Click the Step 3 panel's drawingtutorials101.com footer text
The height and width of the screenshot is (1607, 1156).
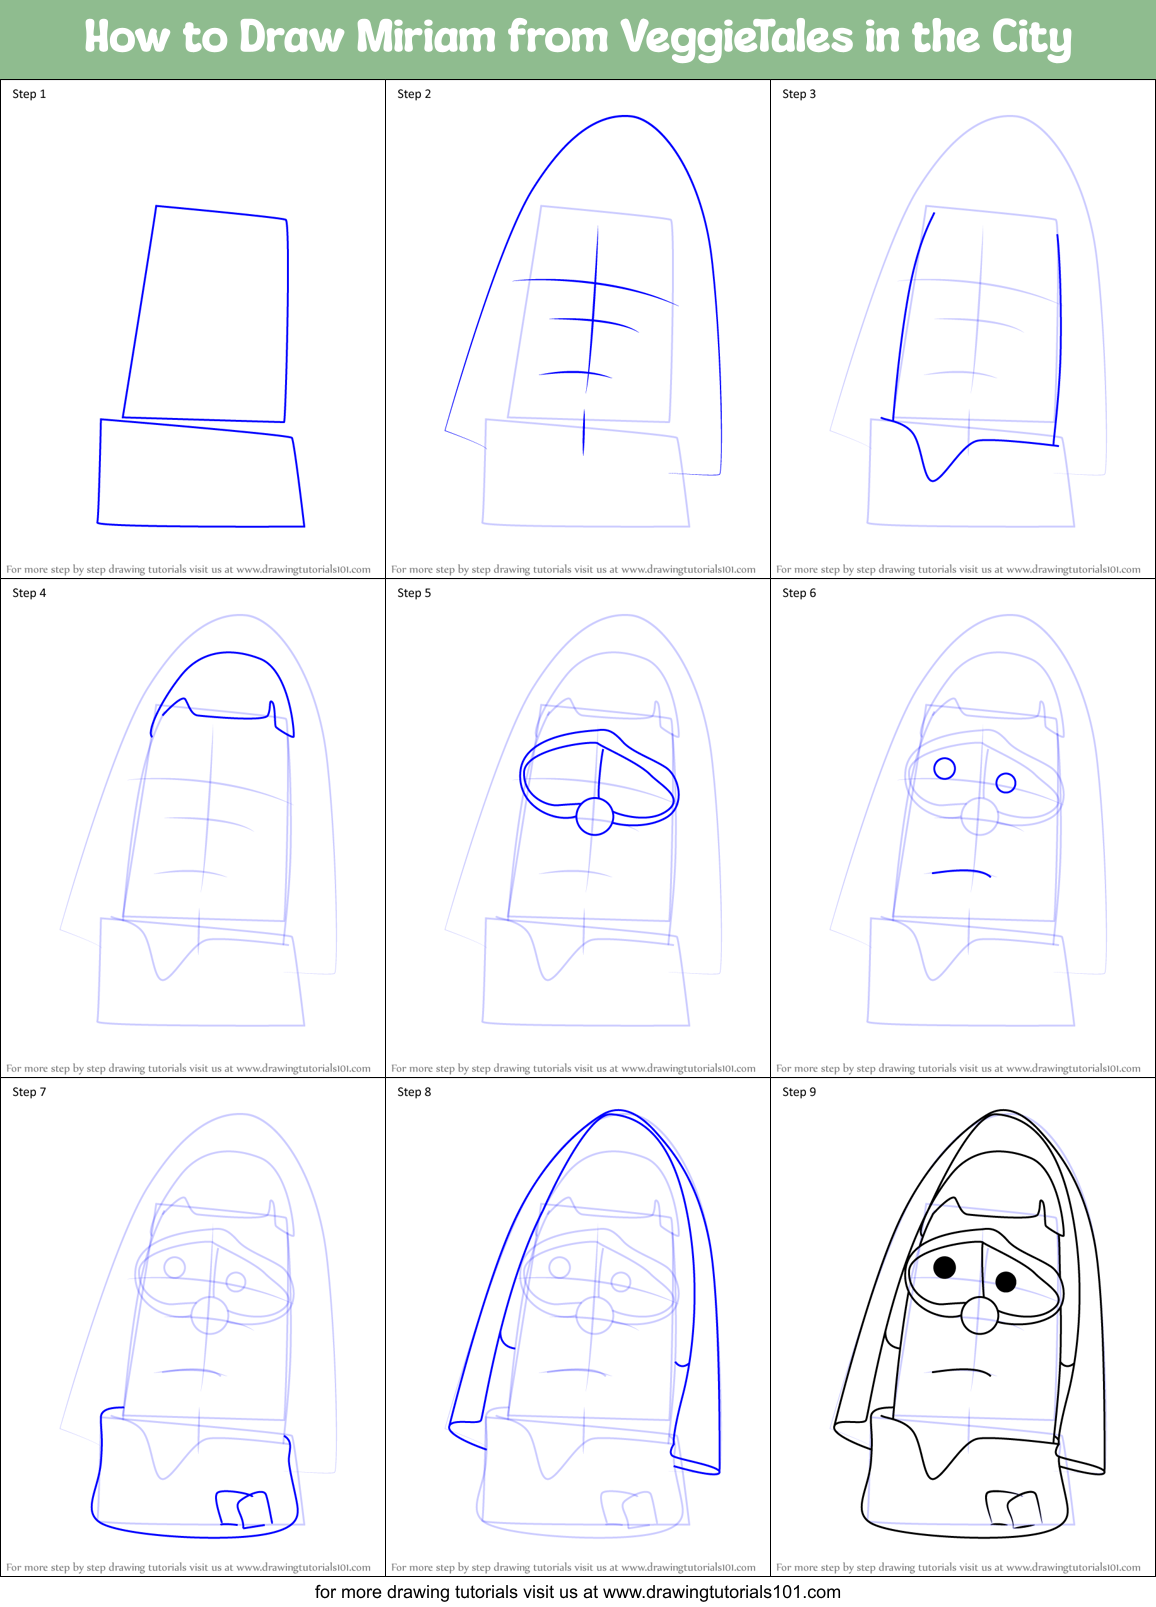(x=958, y=569)
